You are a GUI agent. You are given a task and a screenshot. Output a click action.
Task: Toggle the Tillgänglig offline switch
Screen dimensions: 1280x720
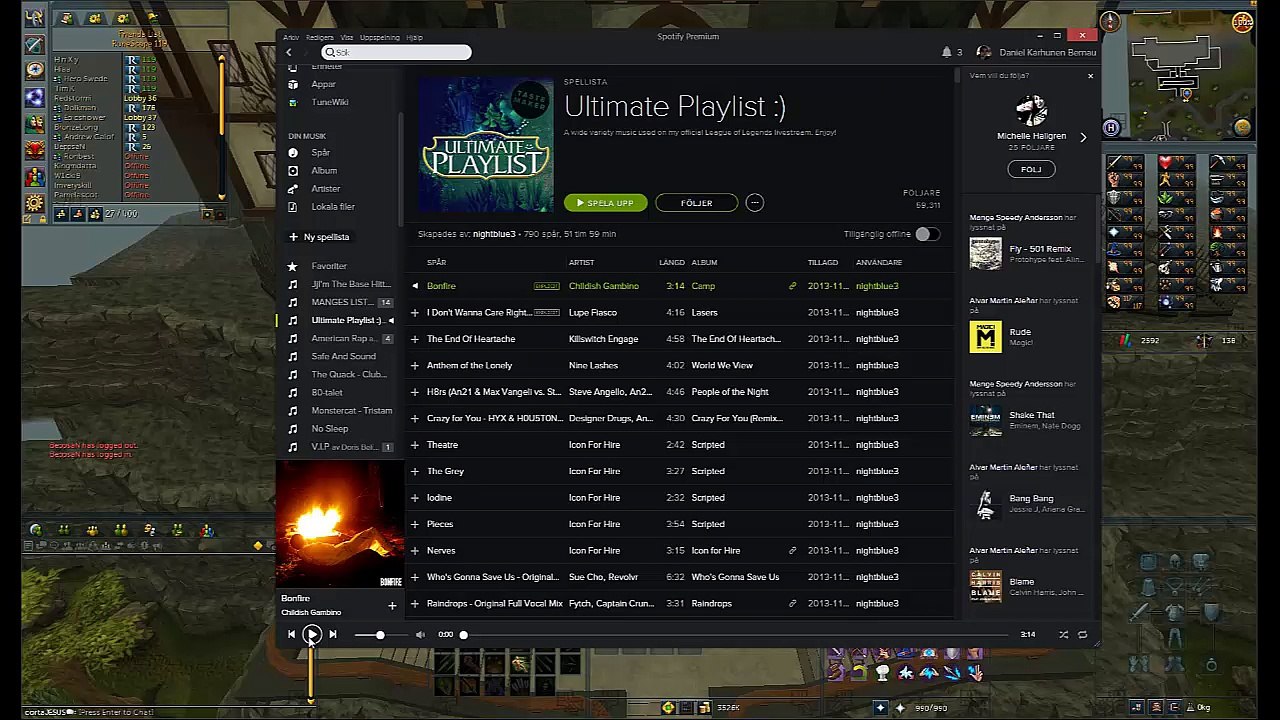(x=927, y=234)
